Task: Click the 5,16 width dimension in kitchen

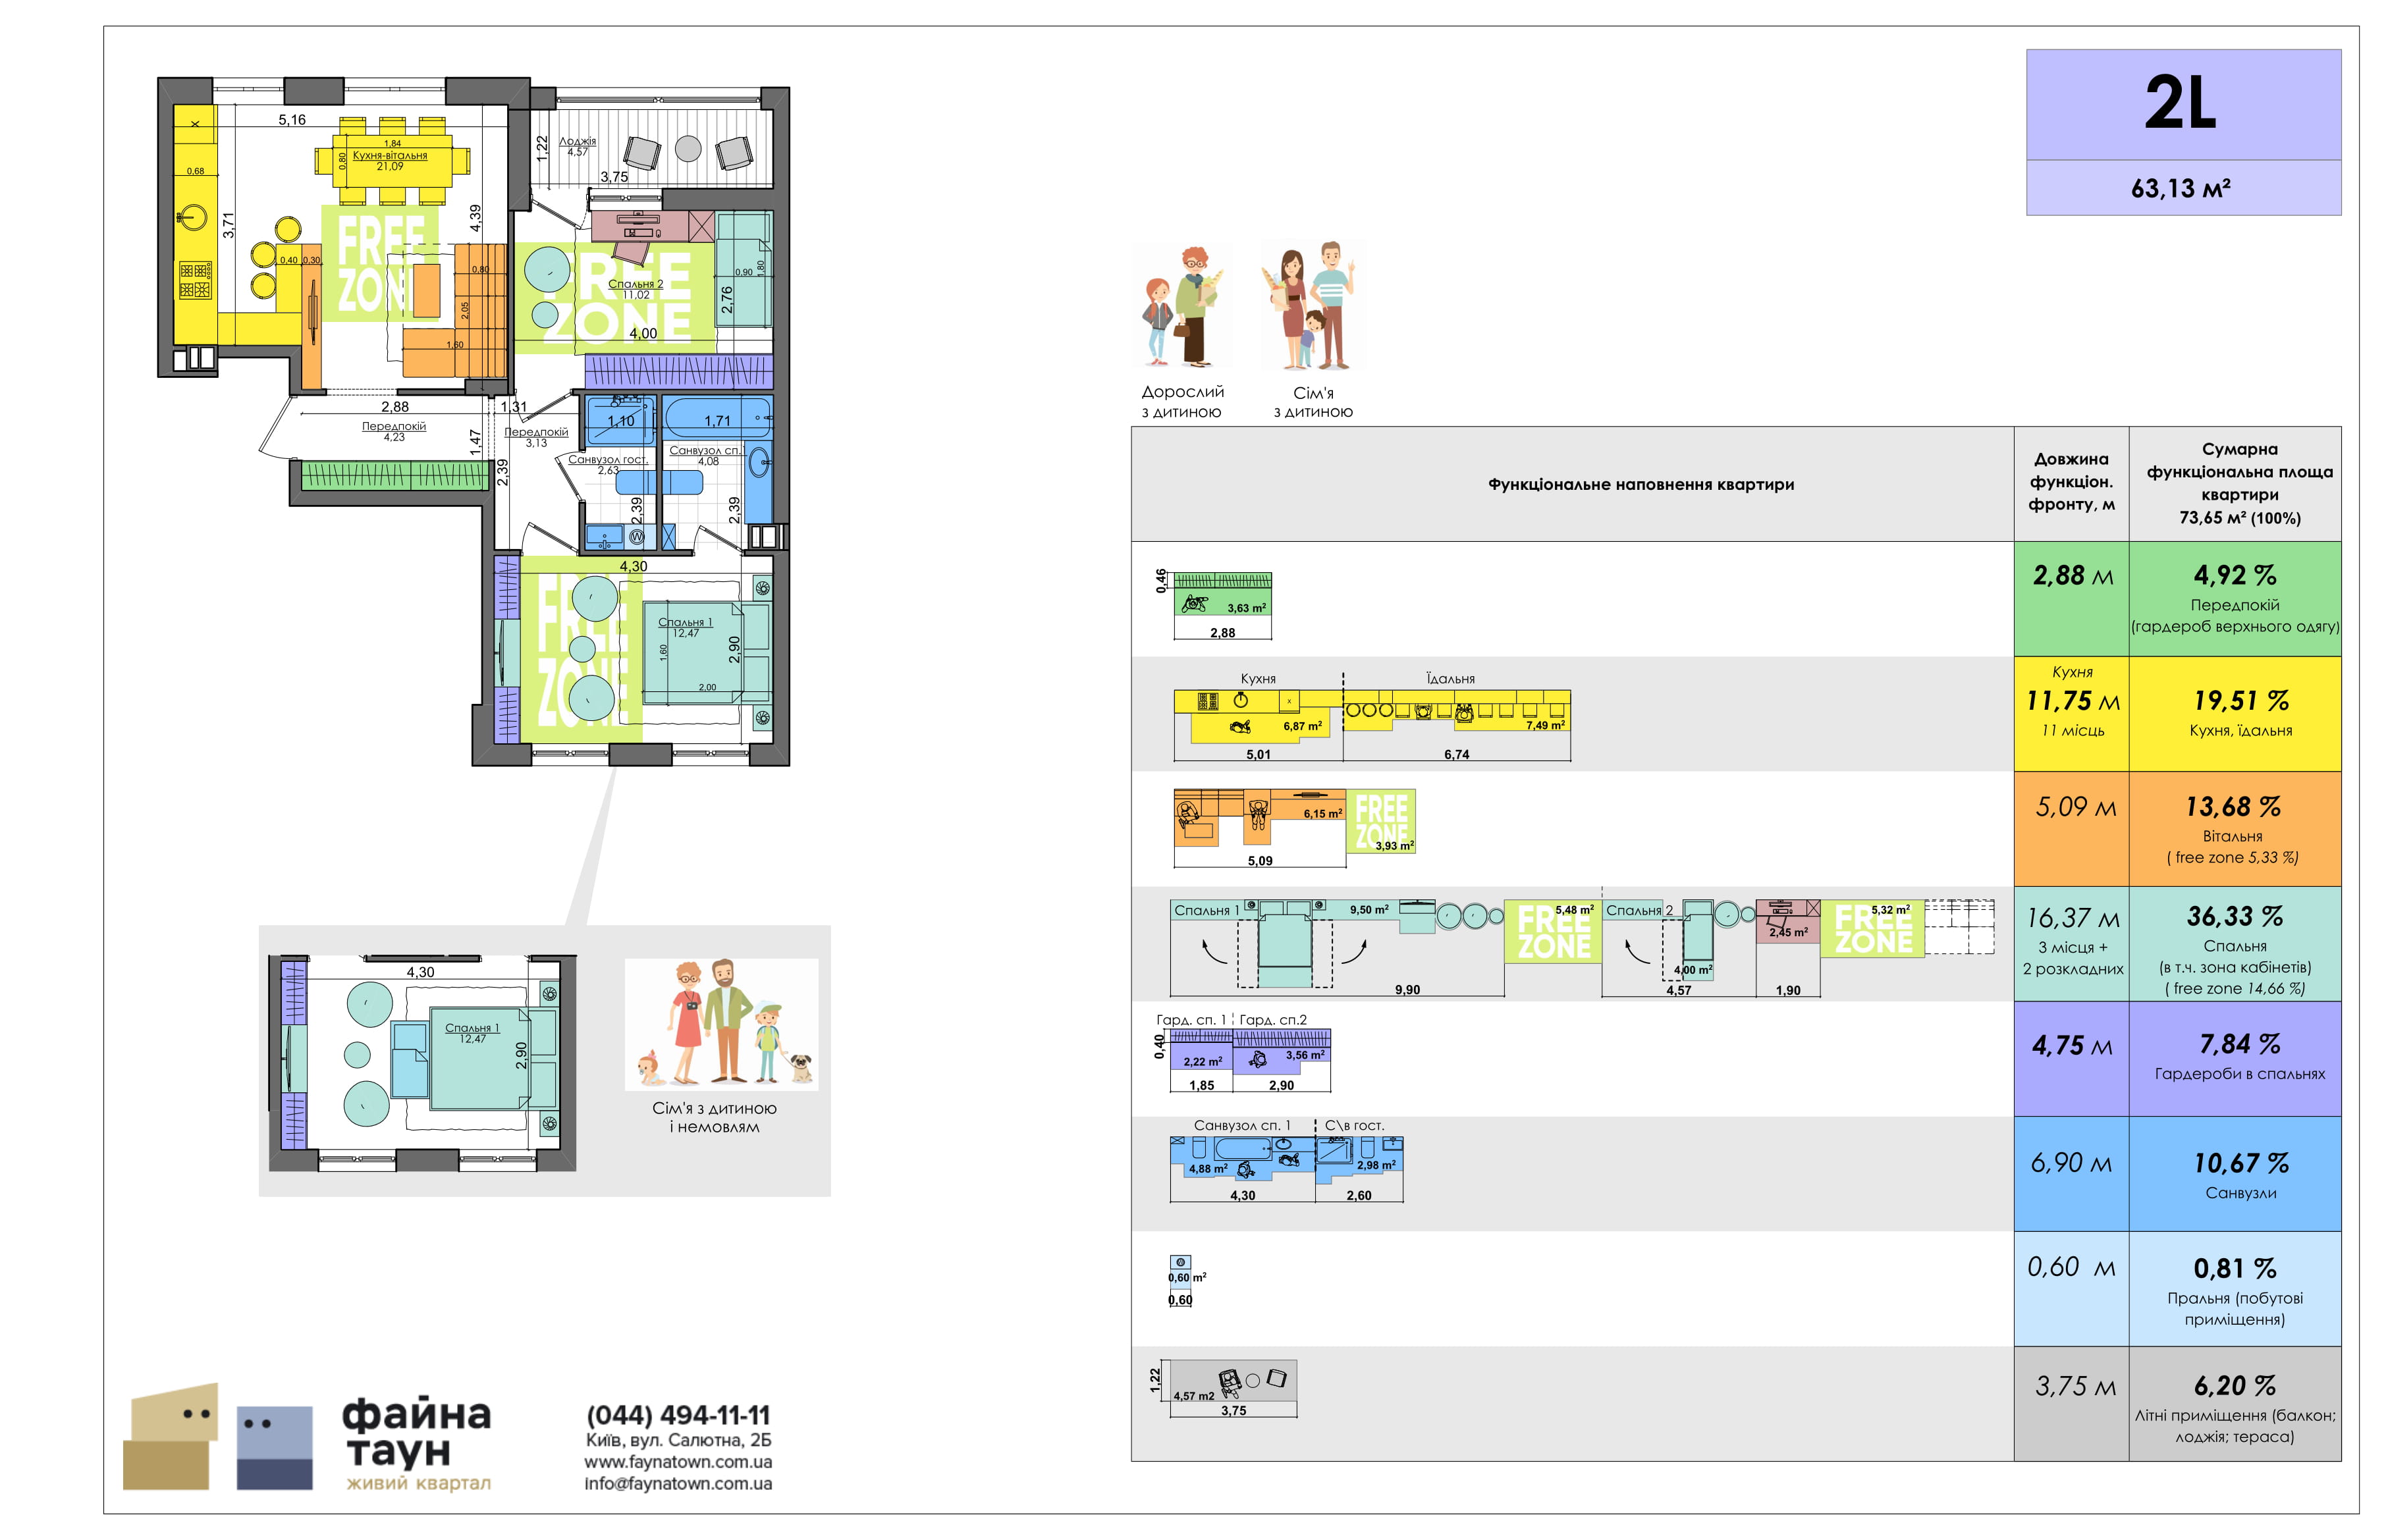Action: click(x=292, y=120)
